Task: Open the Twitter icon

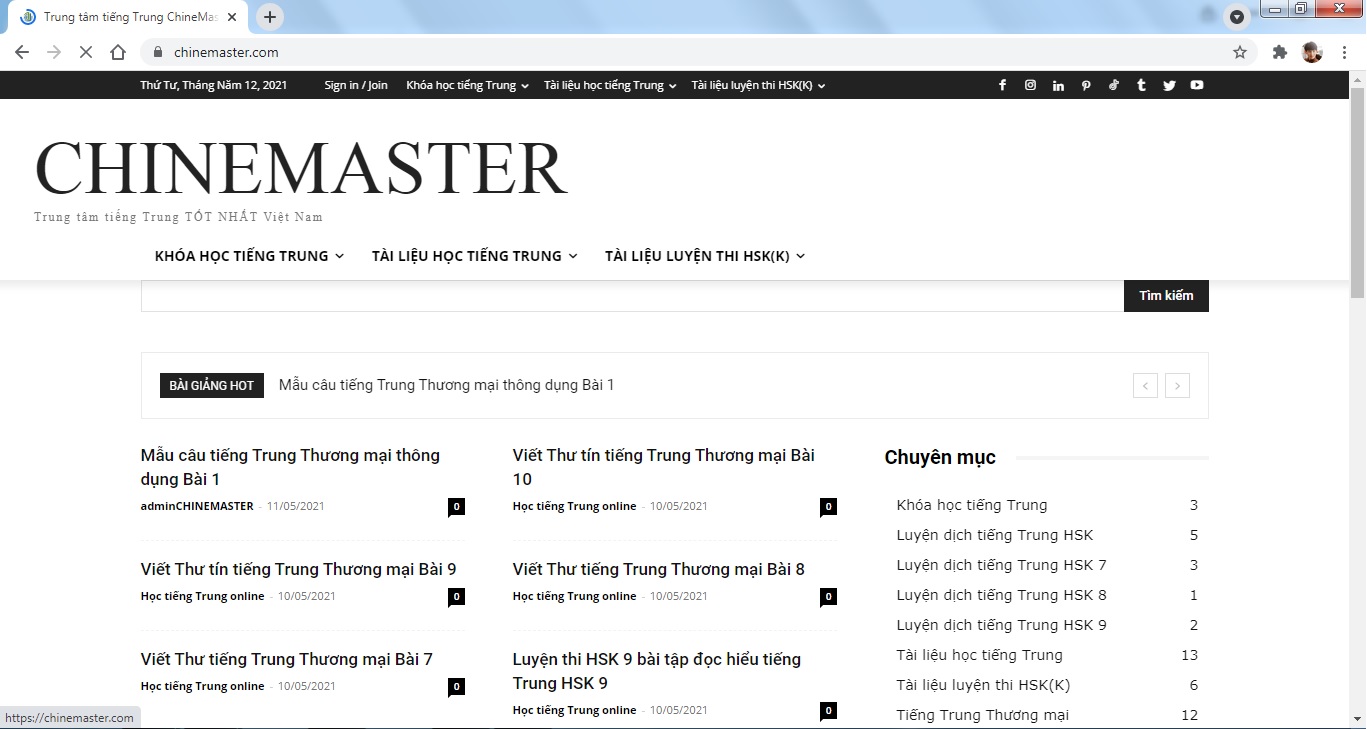Action: tap(1169, 85)
